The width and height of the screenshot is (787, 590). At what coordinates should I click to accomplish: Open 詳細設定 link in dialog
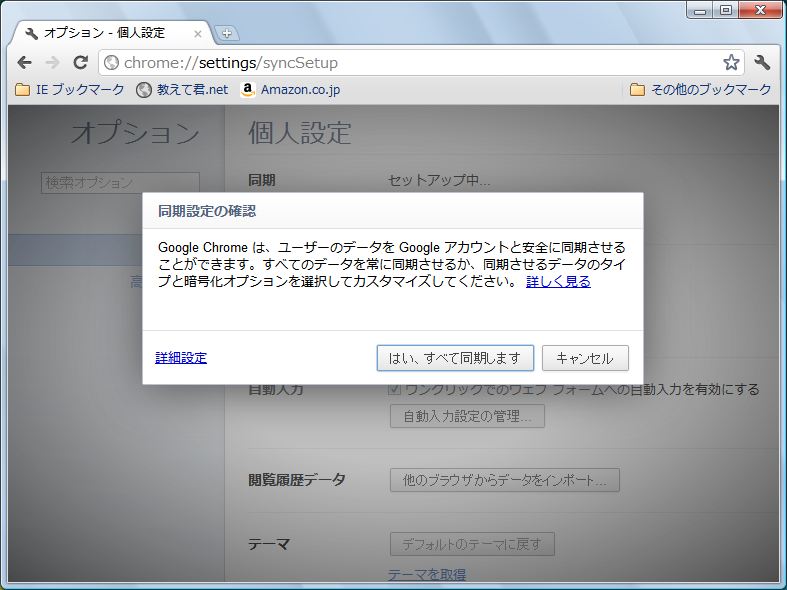click(181, 358)
